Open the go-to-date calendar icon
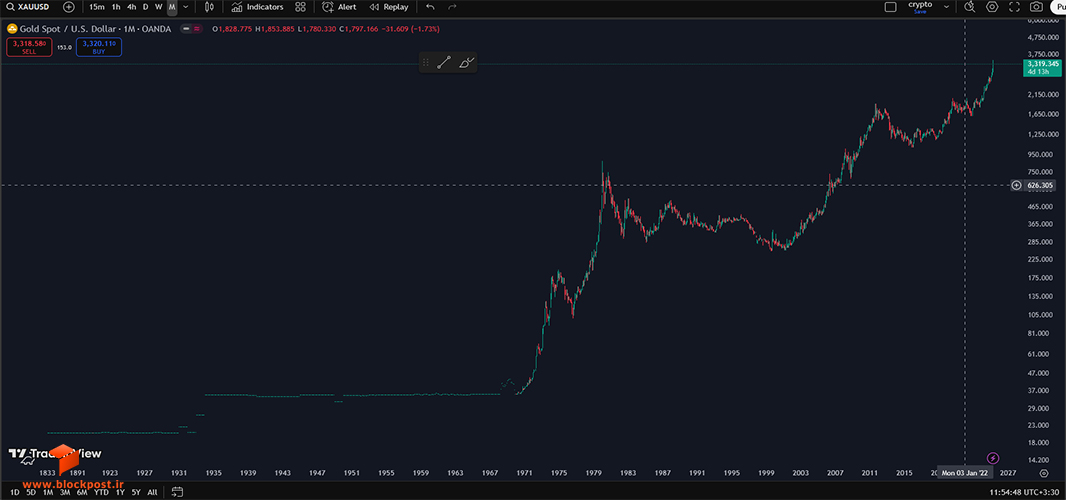Viewport: 1066px width, 500px height. click(x=177, y=492)
